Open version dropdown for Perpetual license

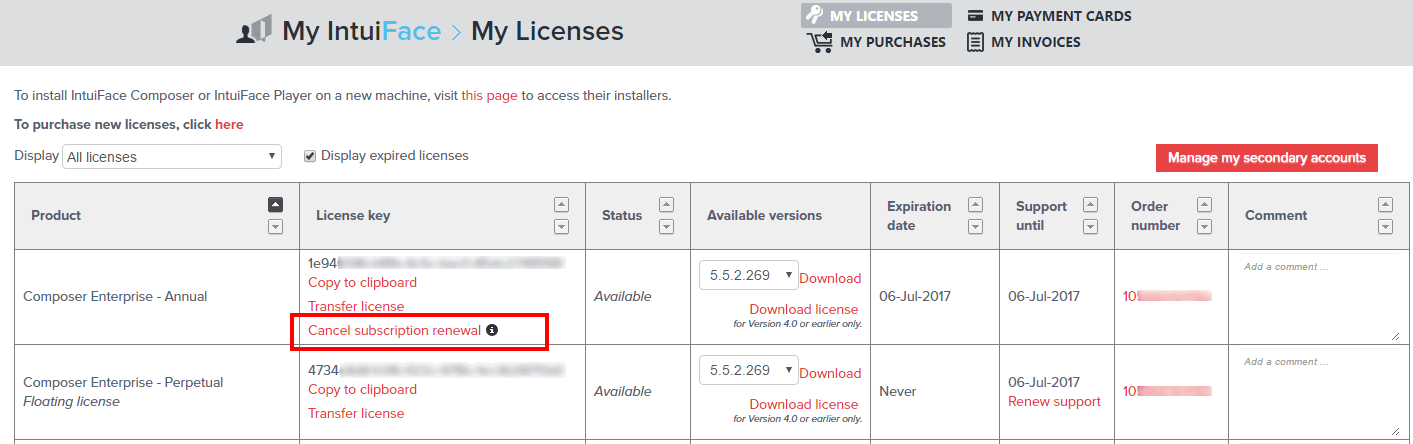click(748, 370)
